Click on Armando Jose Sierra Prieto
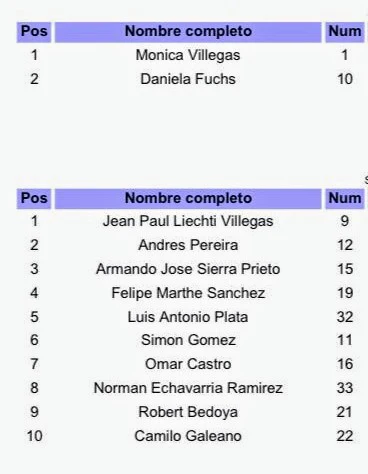This screenshot has height=474, width=368. [188, 269]
